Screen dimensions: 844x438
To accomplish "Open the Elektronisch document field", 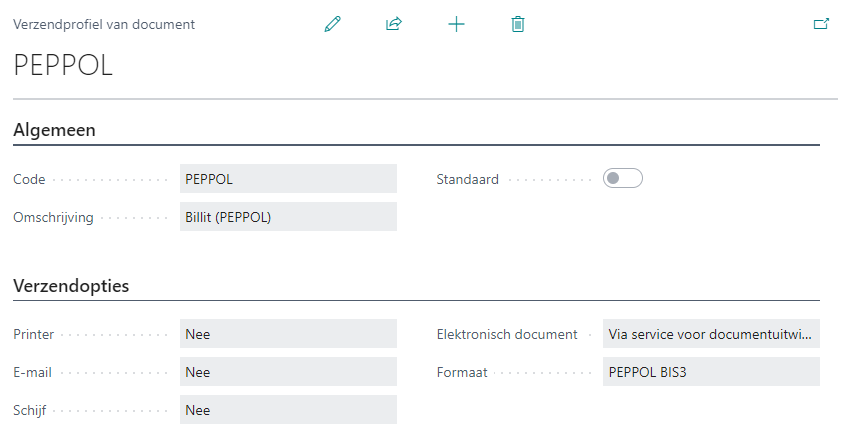I will point(711,334).
